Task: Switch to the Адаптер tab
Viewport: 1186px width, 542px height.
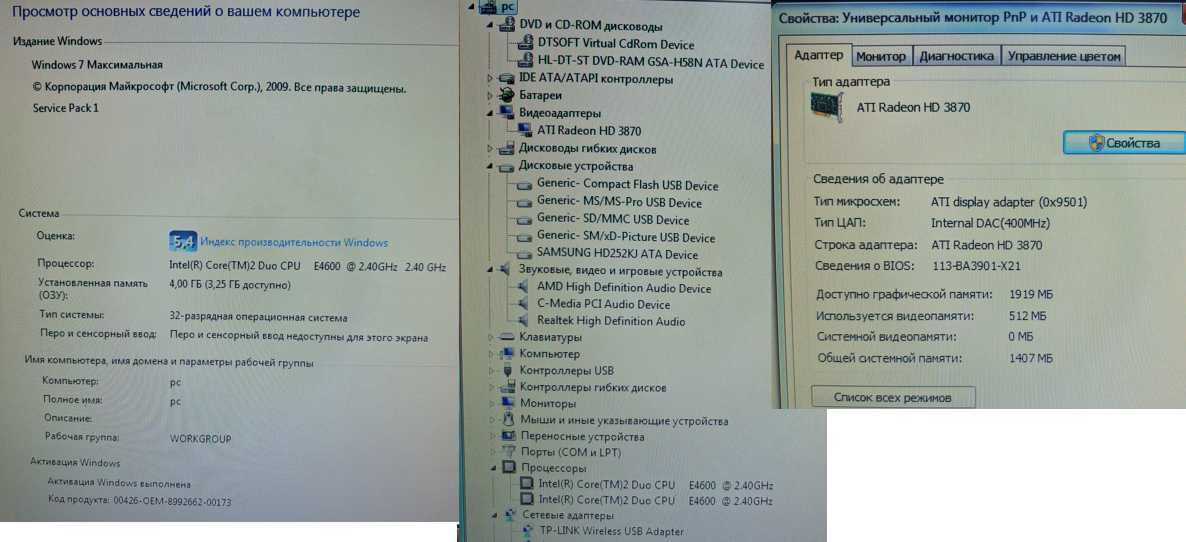Action: coord(818,55)
